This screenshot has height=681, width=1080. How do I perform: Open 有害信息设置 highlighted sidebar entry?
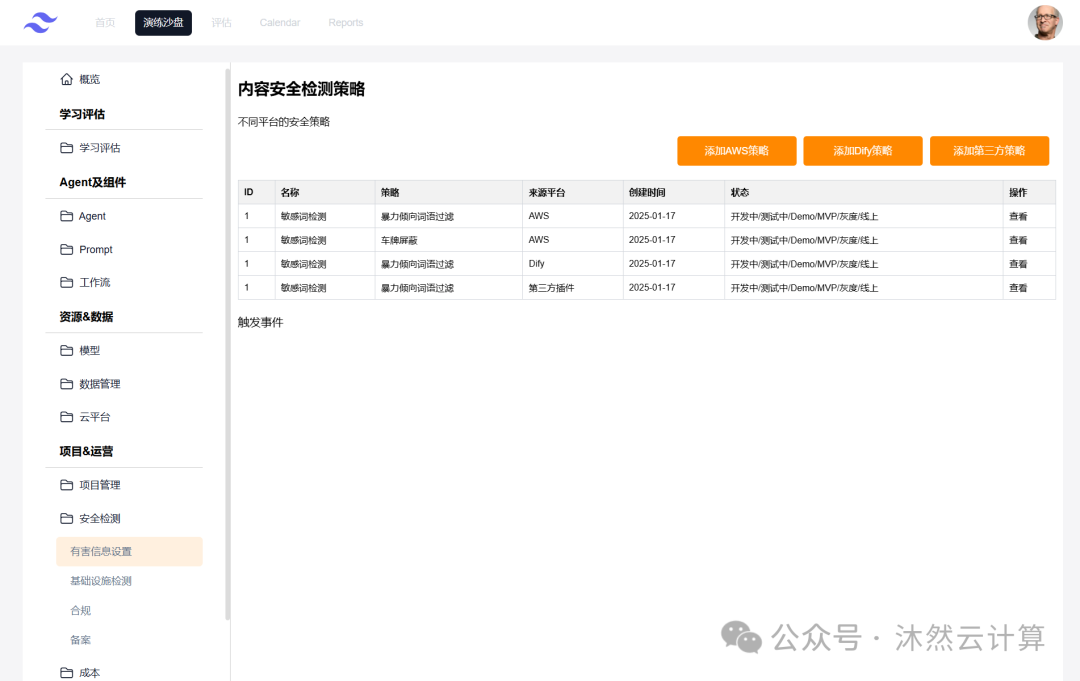click(104, 551)
